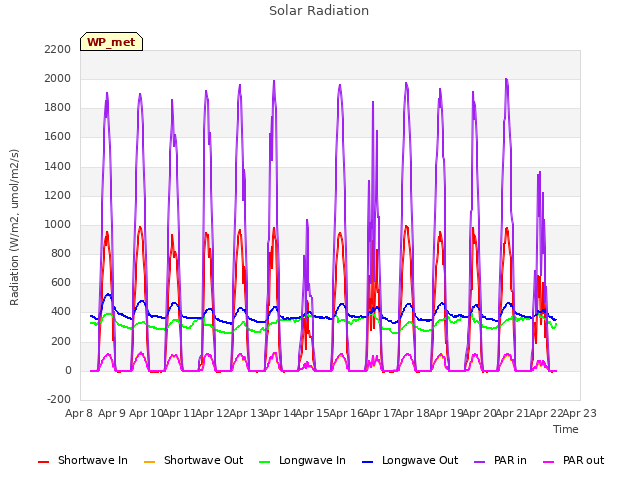Click the Apr 16 x-axis tick label
Image resolution: width=640 pixels, height=480 pixels.
pos(346,413)
